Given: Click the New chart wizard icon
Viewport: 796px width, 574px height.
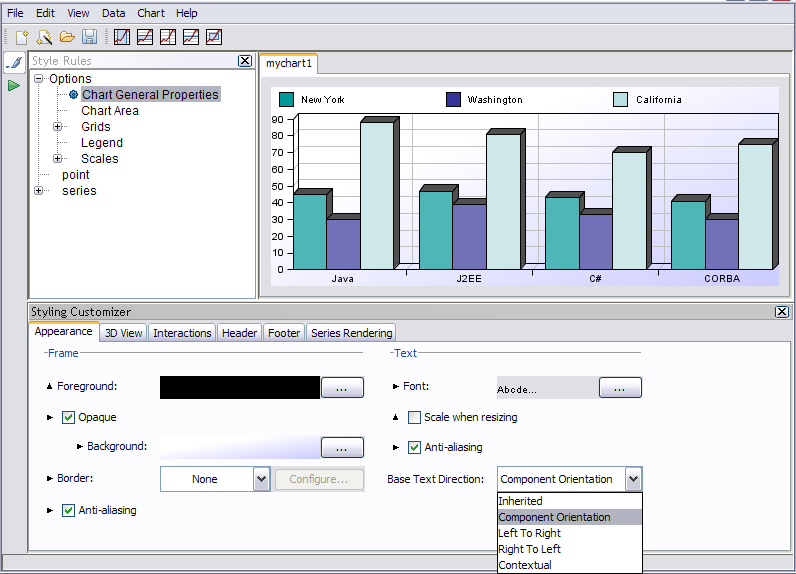Looking at the screenshot, I should pyautogui.click(x=44, y=37).
